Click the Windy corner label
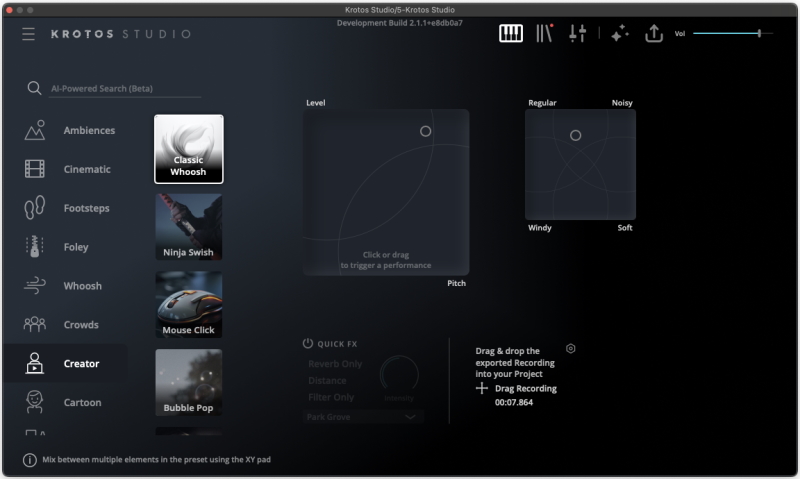The height and width of the screenshot is (479, 800). (540, 228)
